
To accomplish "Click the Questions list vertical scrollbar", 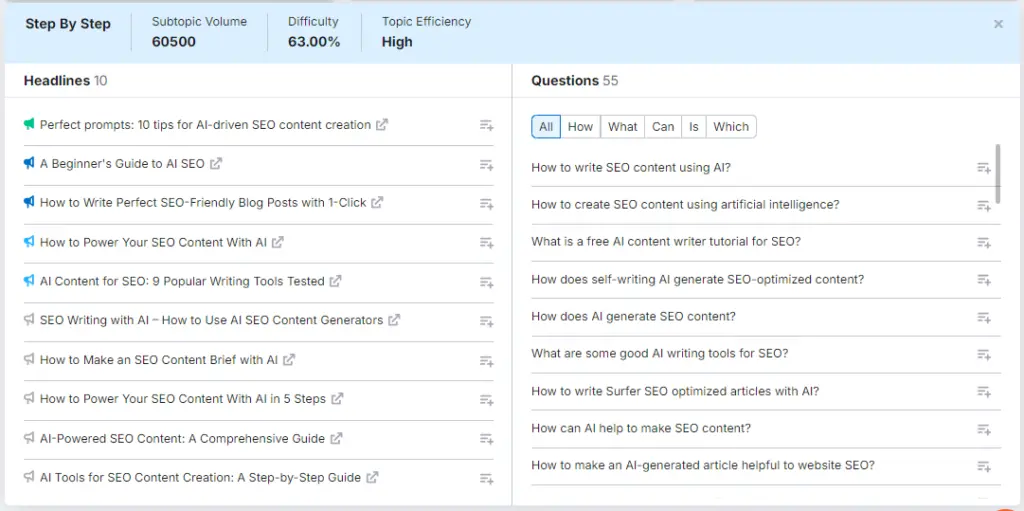I will pyautogui.click(x=998, y=173).
